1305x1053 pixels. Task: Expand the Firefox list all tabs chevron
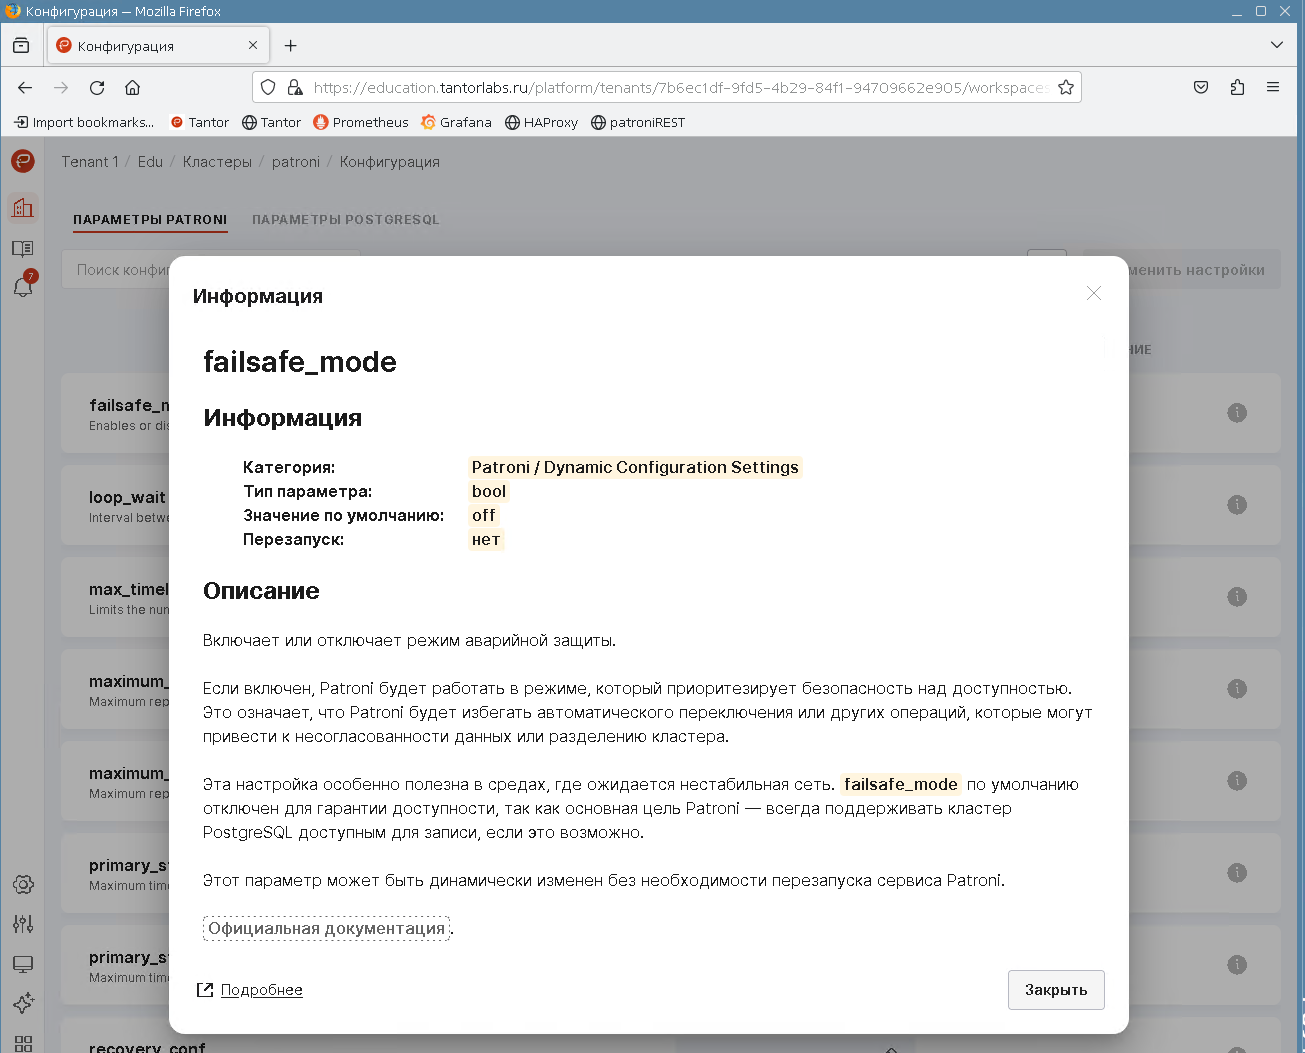[x=1276, y=45]
